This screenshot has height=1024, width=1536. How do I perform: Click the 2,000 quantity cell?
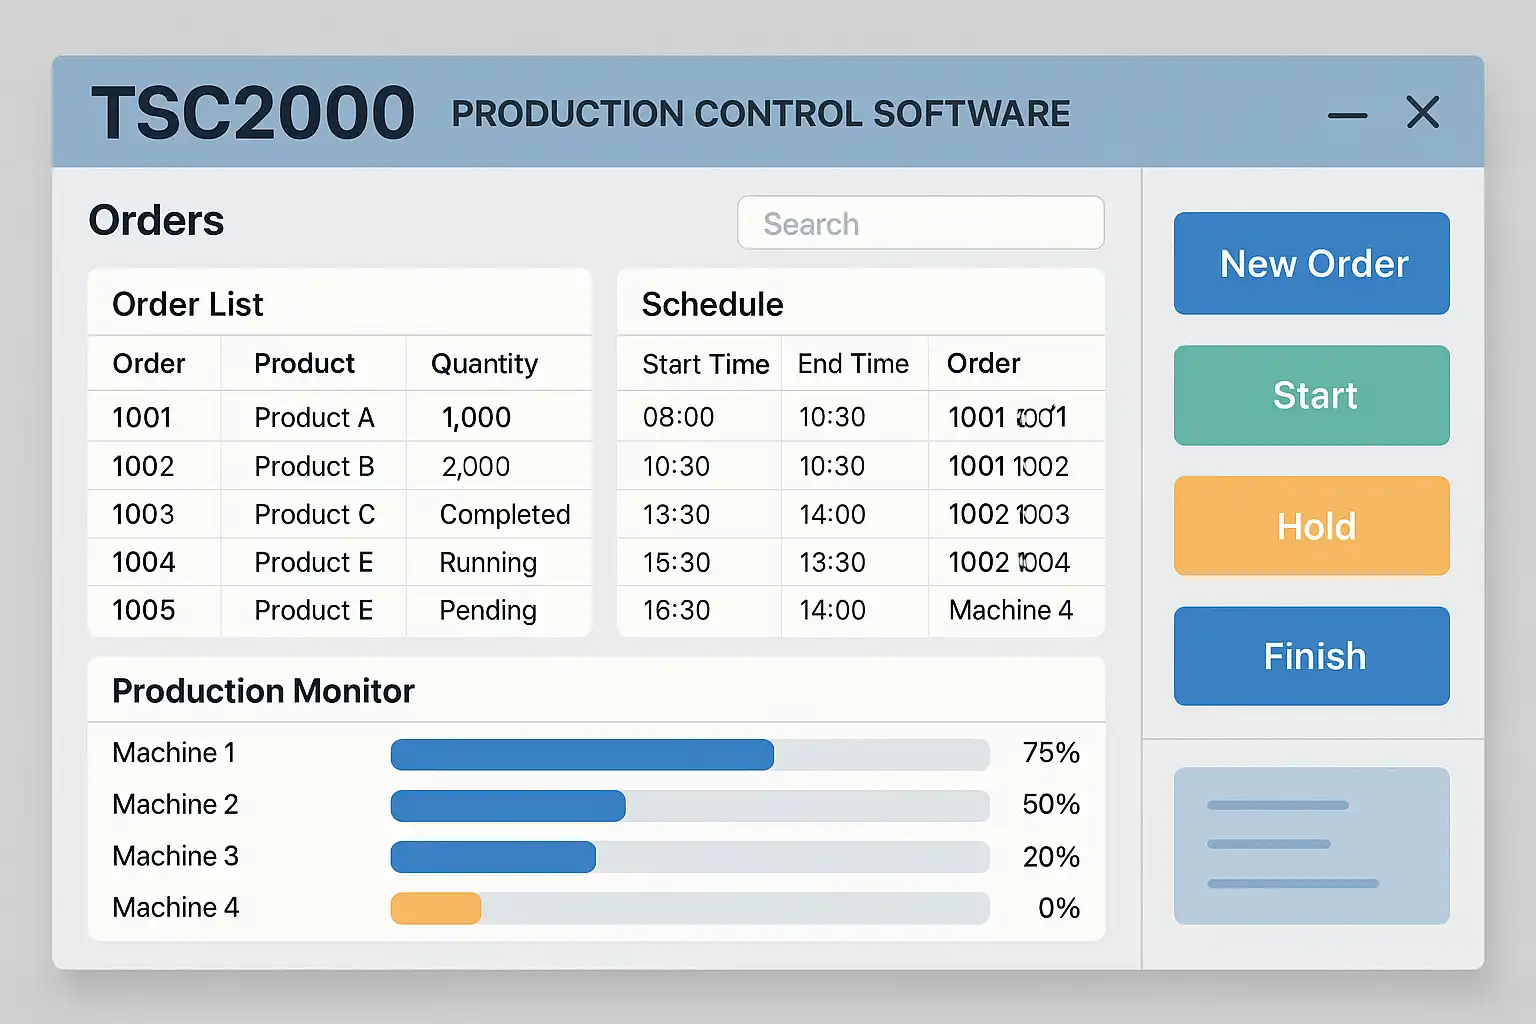(x=476, y=467)
